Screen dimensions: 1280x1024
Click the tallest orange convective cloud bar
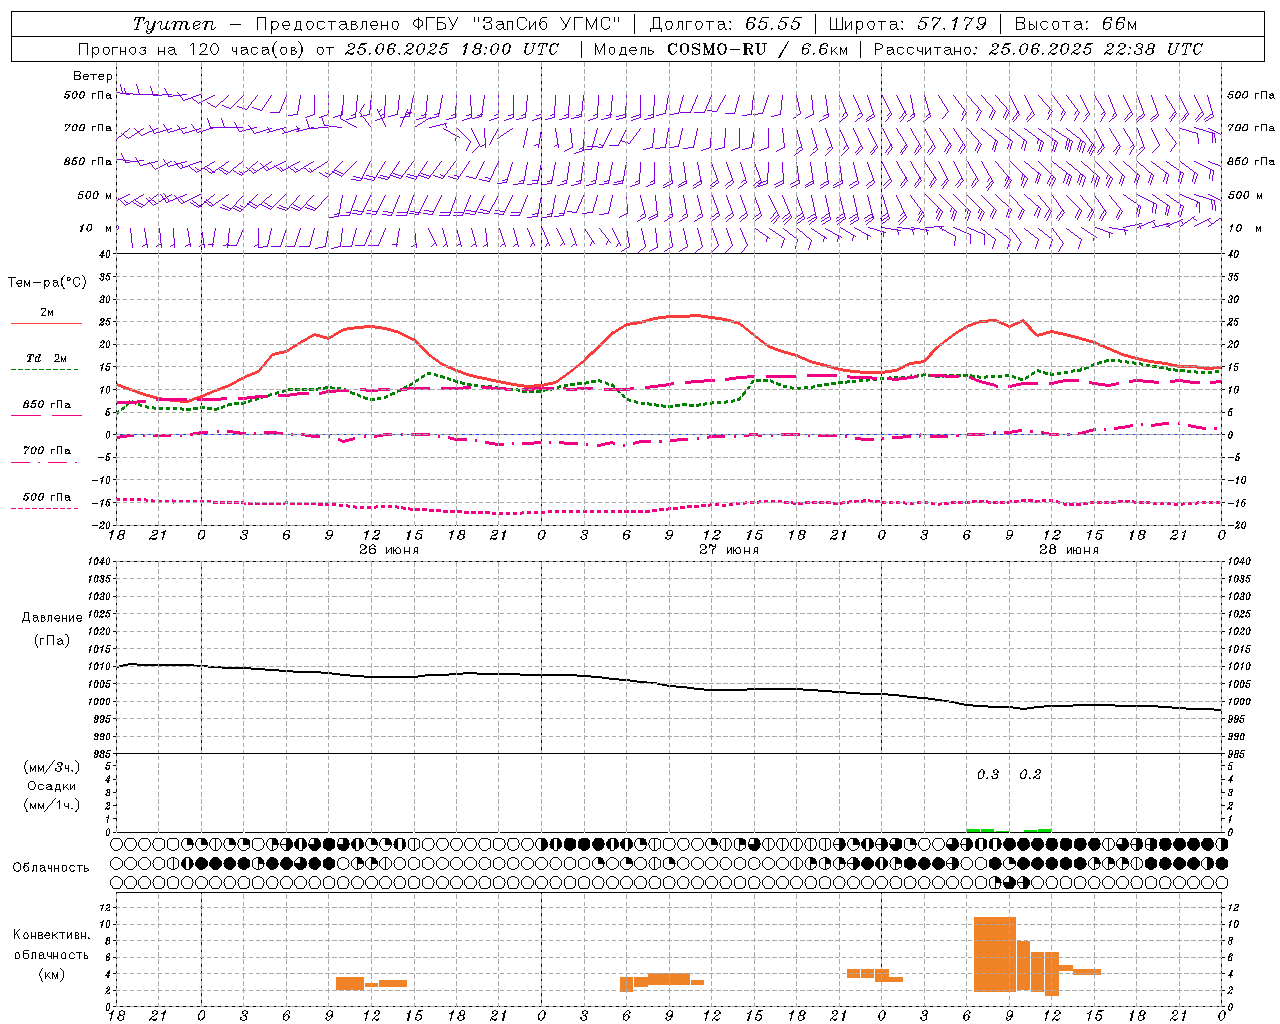(x=995, y=954)
